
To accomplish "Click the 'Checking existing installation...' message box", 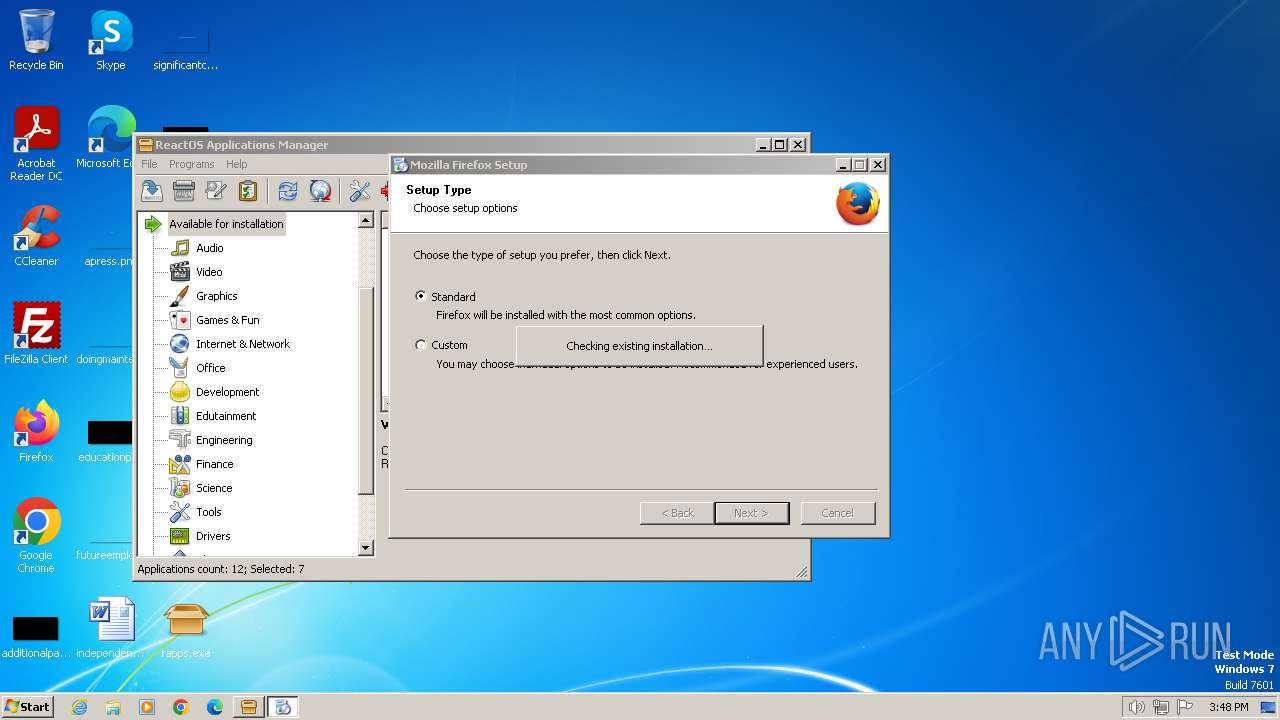I will [639, 346].
